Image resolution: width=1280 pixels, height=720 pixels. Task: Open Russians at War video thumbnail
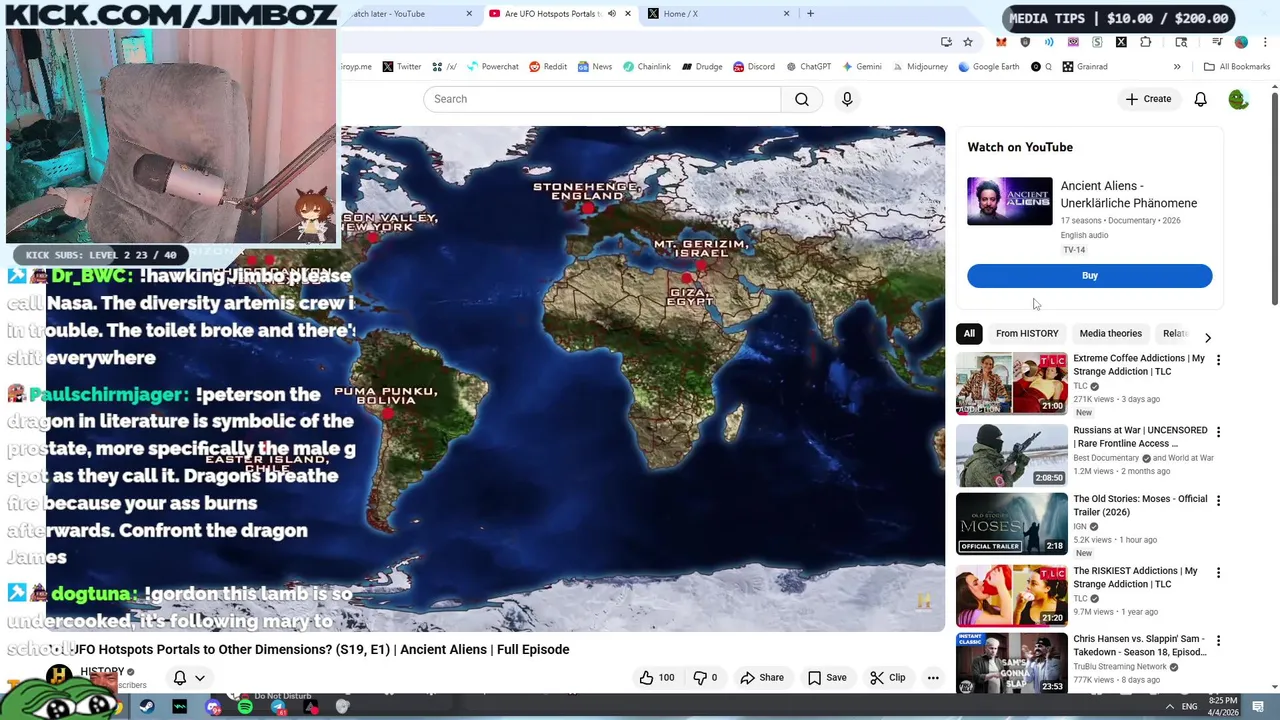pyautogui.click(x=1011, y=455)
